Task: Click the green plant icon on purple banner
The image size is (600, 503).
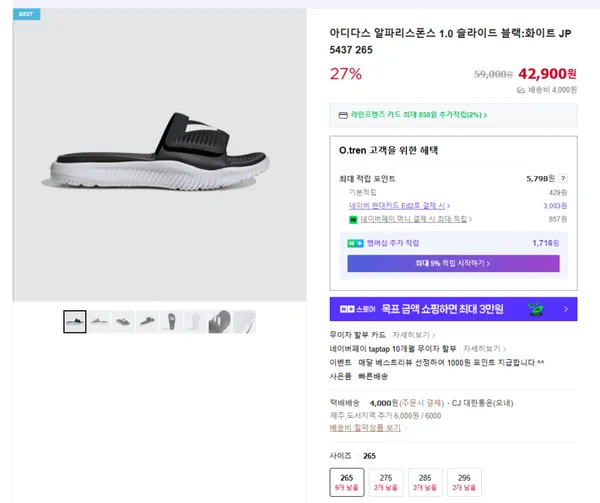Action: pyautogui.click(x=538, y=310)
